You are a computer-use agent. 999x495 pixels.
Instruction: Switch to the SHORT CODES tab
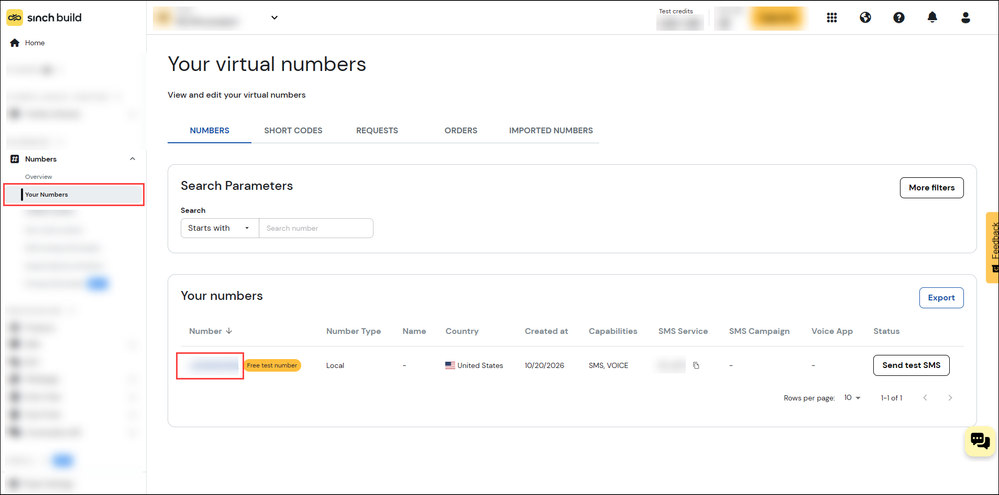(293, 131)
